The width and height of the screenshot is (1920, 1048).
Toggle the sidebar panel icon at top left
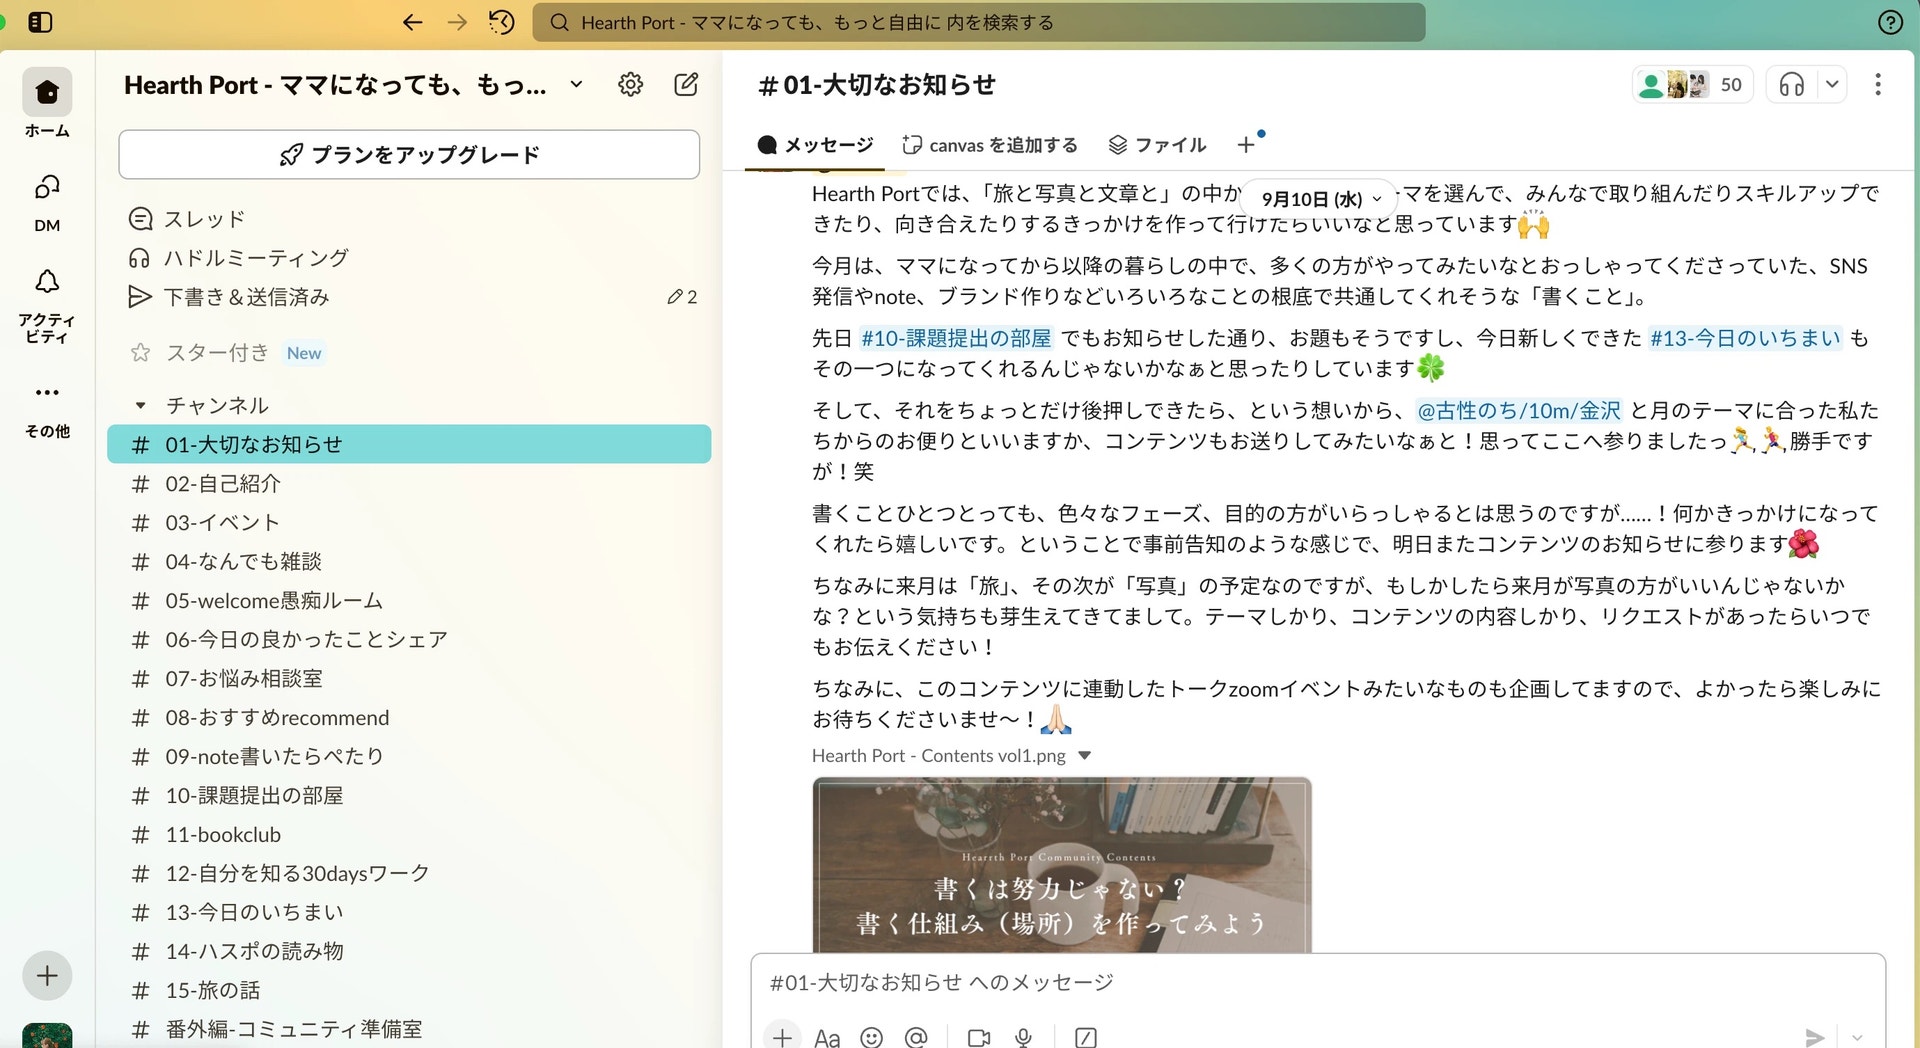click(40, 22)
